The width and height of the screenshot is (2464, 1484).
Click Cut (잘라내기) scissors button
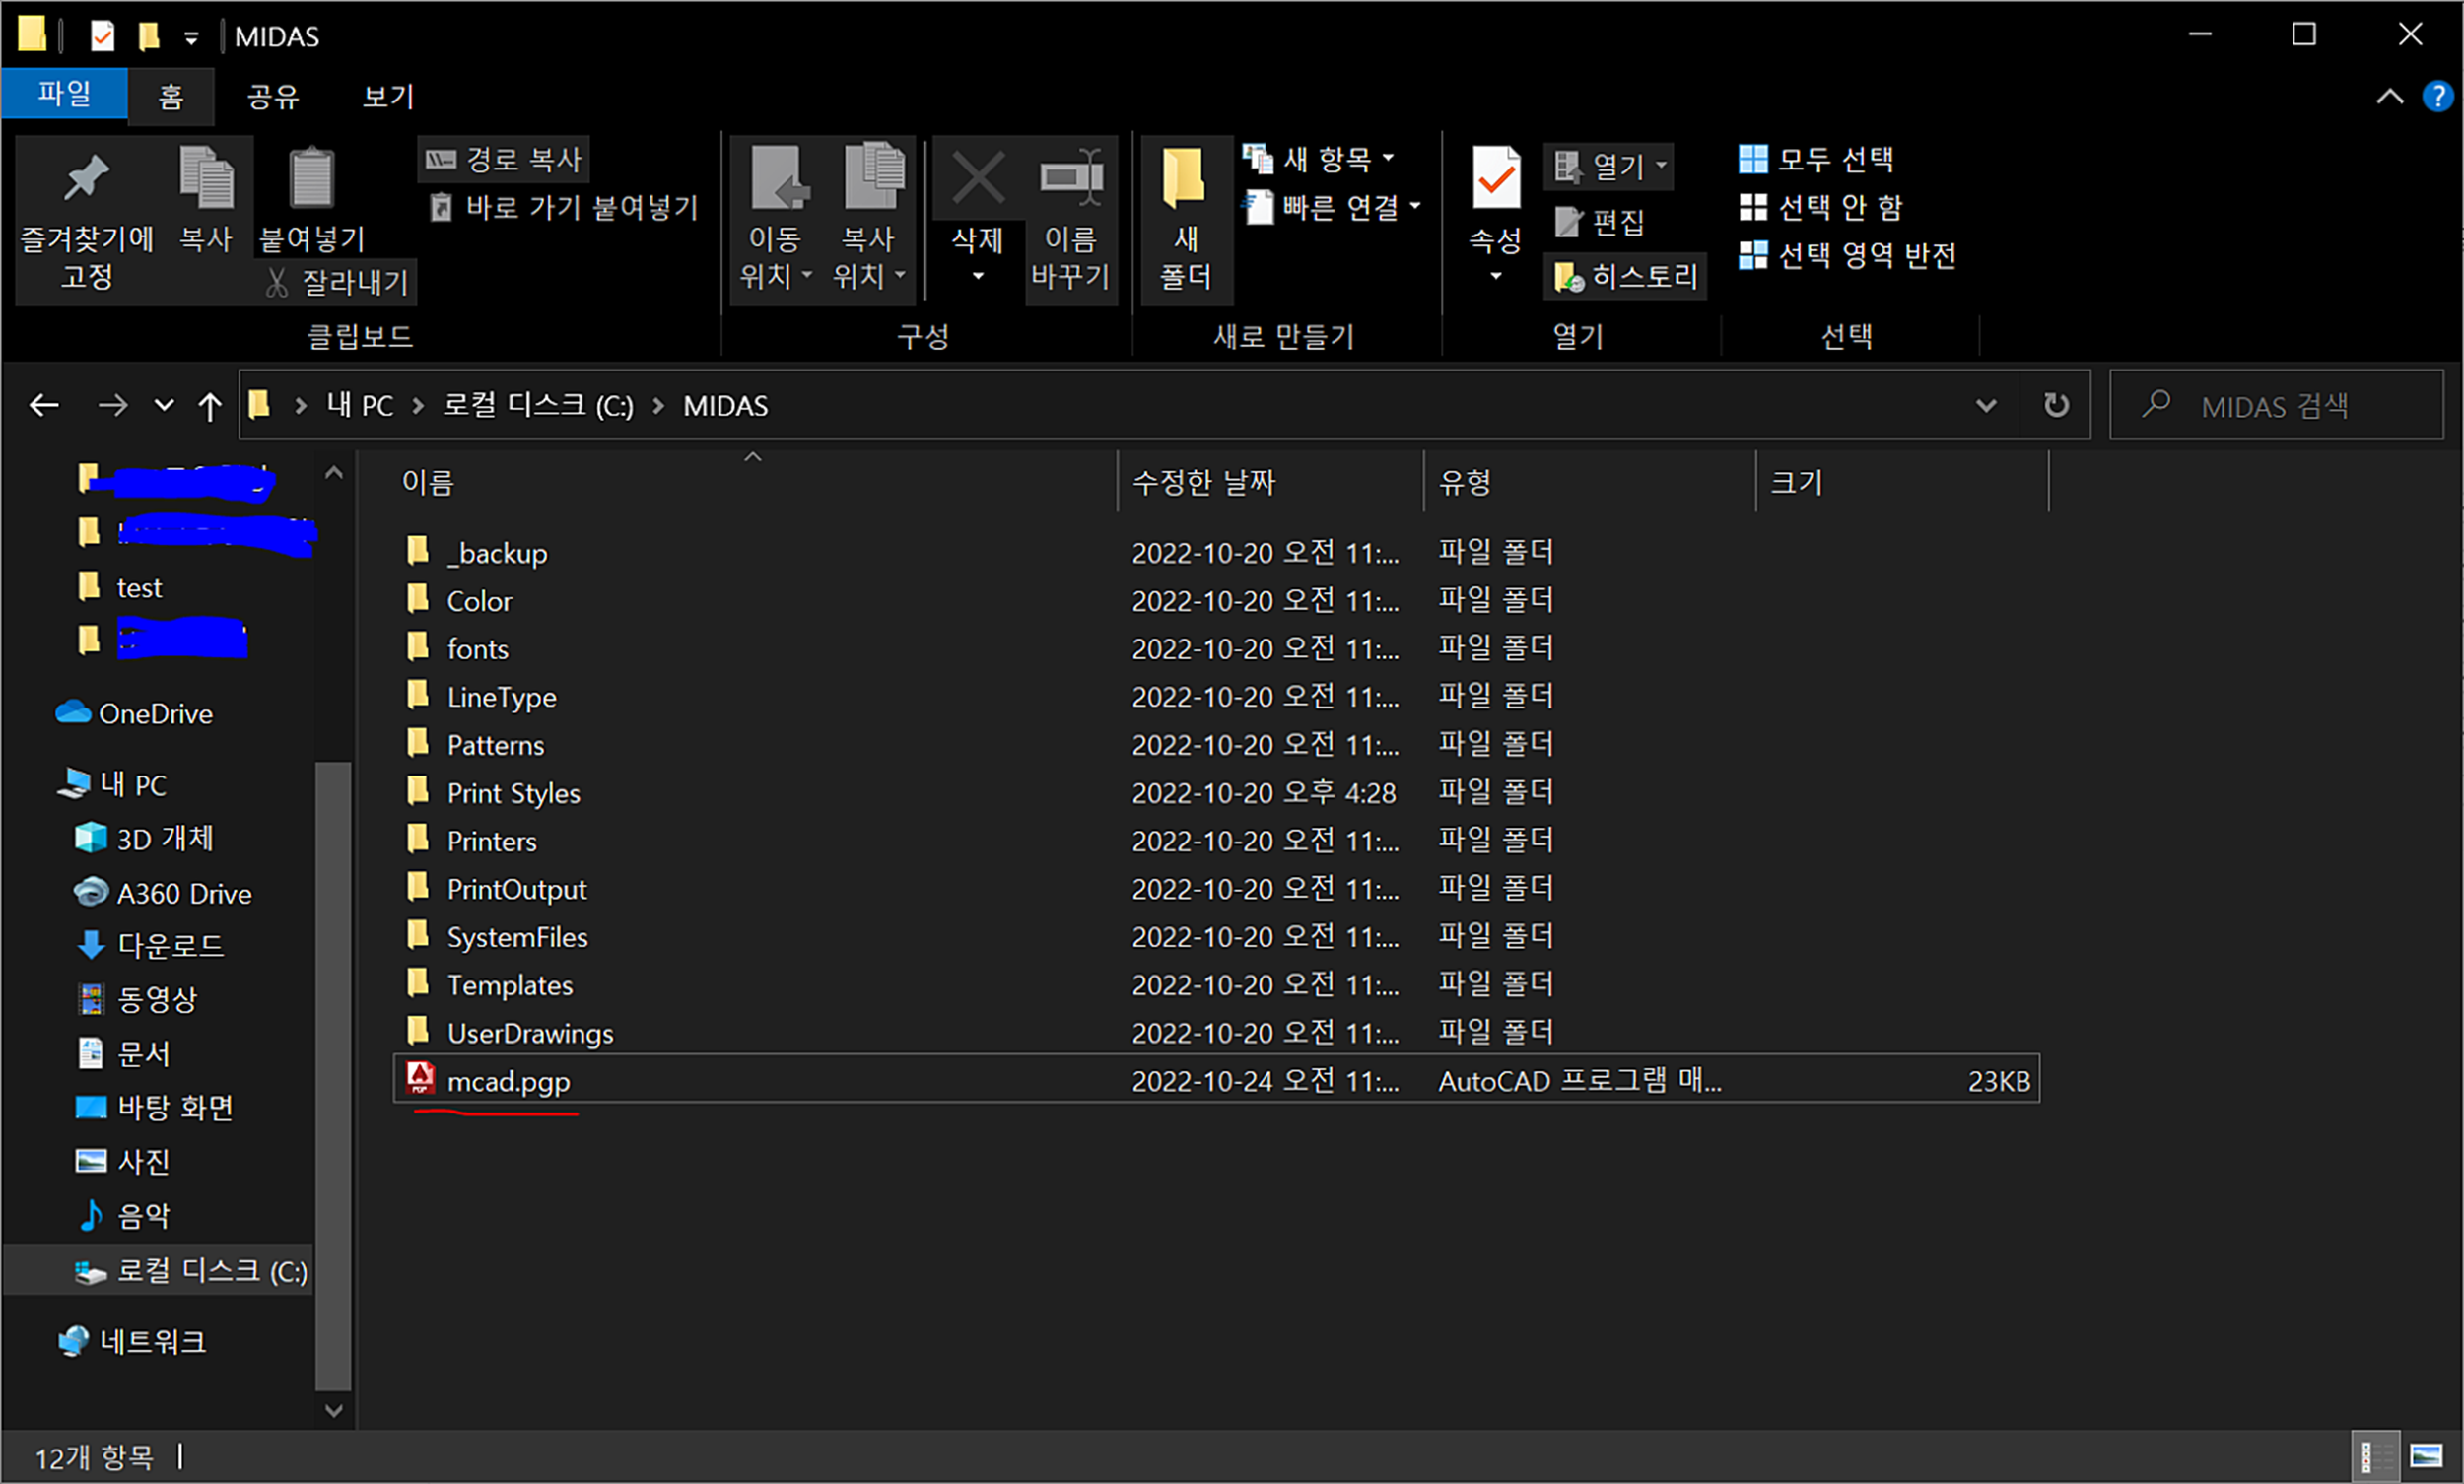338,283
